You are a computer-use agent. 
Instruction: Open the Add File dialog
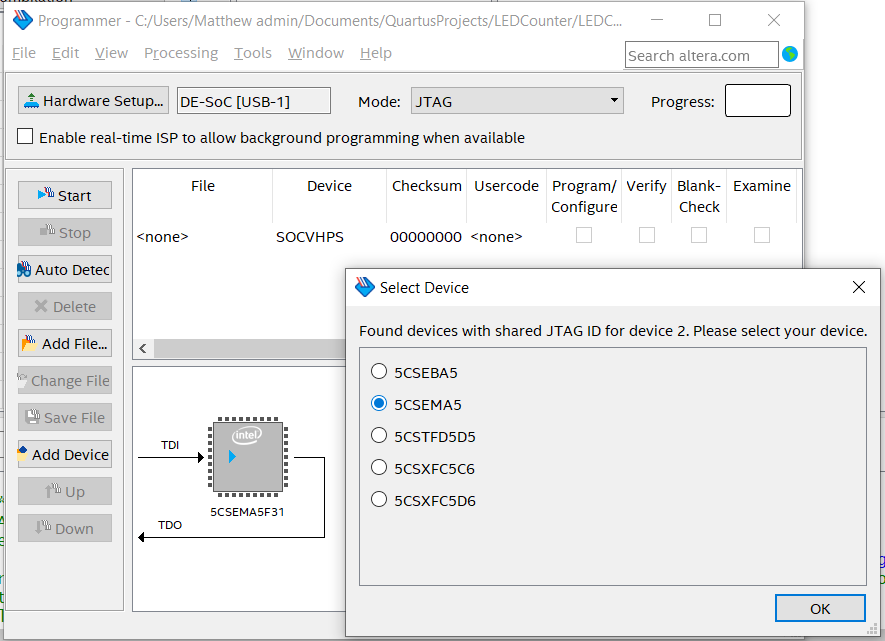click(x=65, y=344)
